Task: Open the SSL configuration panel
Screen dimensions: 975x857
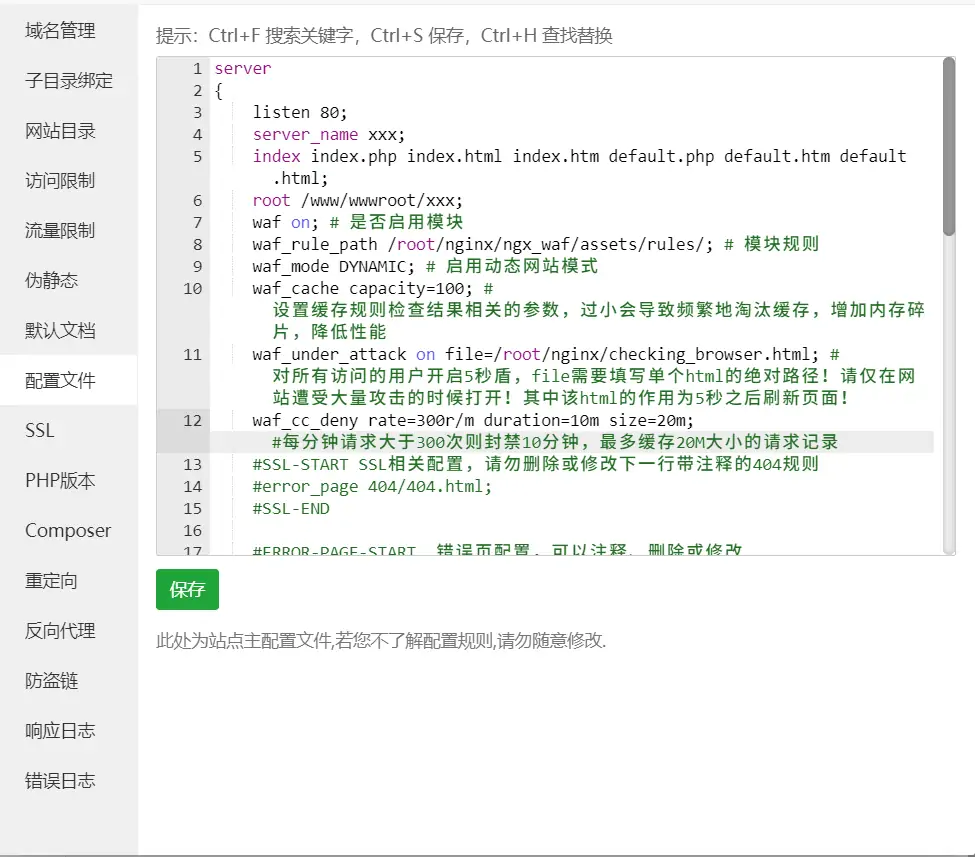Action: (40, 430)
